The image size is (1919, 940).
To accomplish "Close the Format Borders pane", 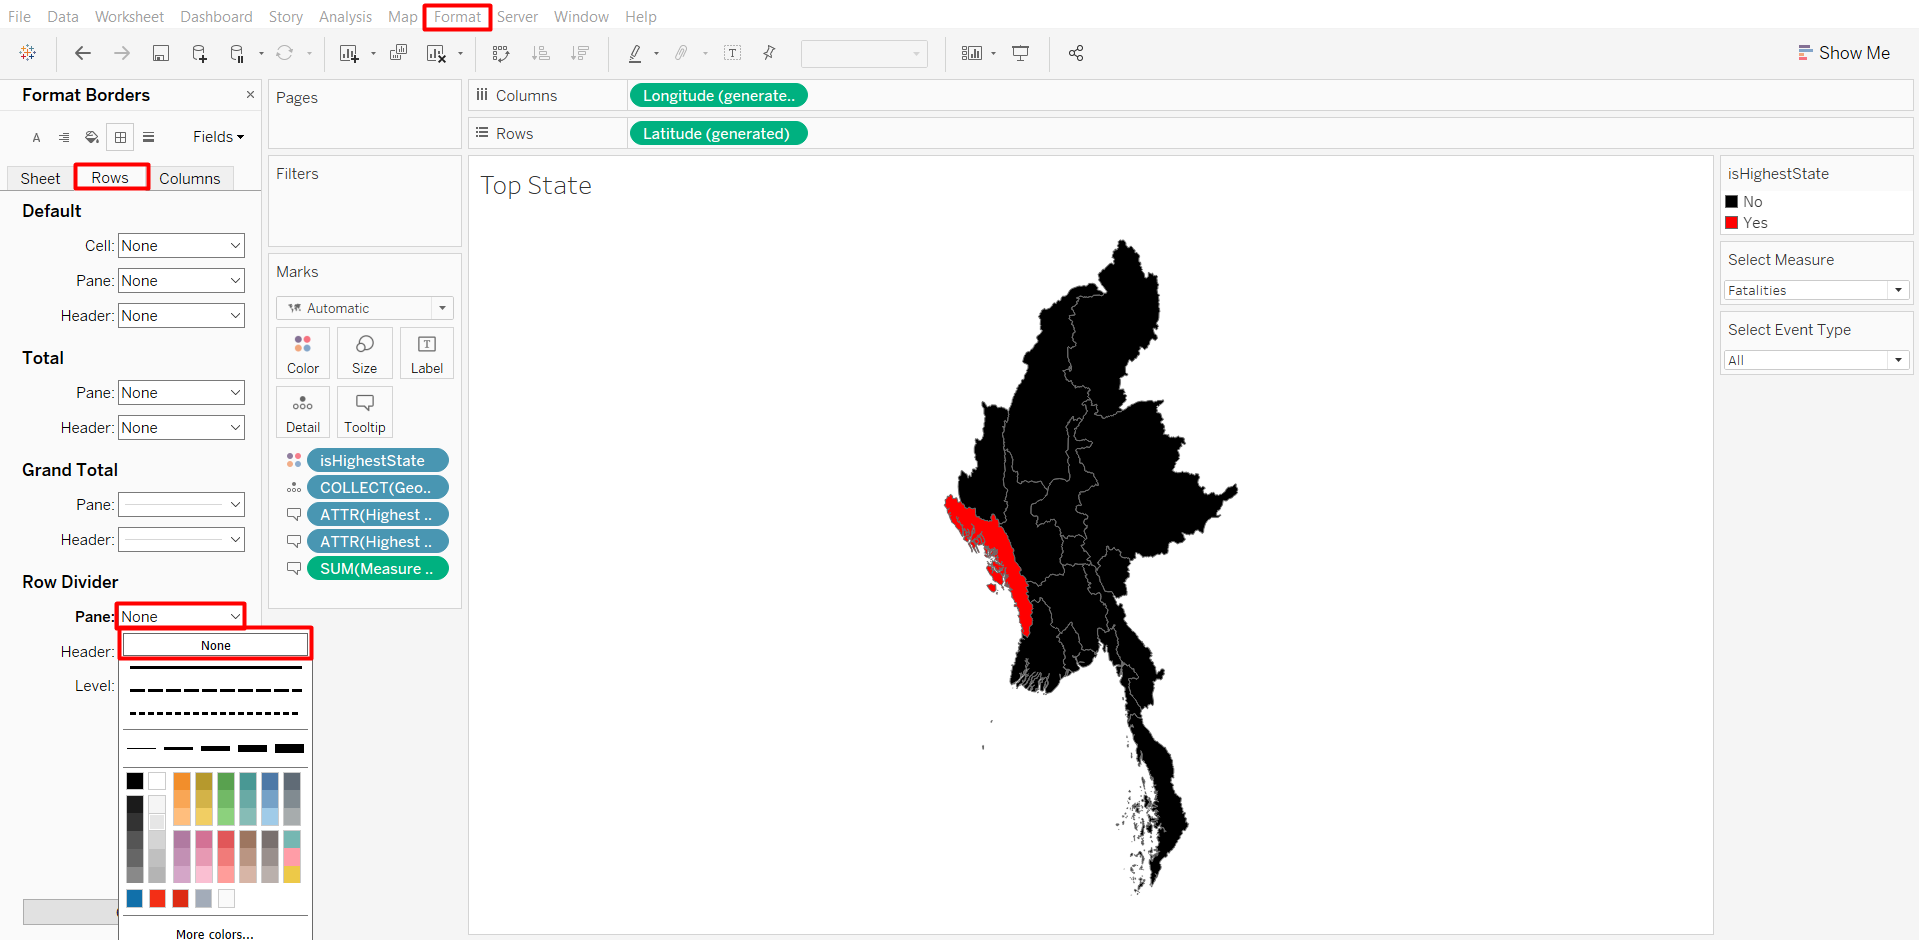I will (x=250, y=95).
